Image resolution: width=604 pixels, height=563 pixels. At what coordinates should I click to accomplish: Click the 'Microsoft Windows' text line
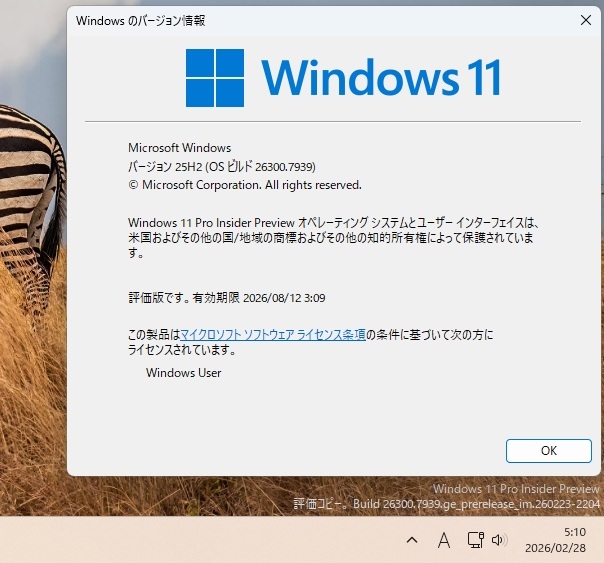(180, 148)
